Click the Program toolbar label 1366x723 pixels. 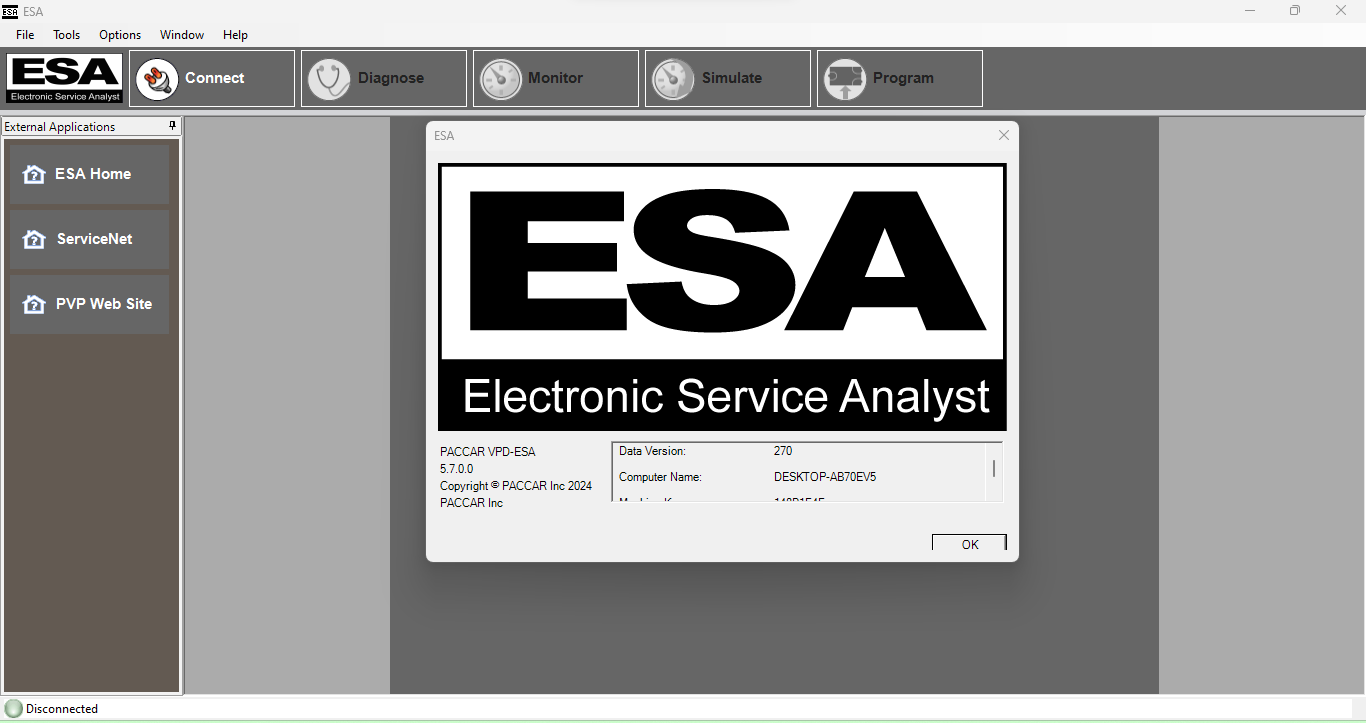(x=903, y=78)
